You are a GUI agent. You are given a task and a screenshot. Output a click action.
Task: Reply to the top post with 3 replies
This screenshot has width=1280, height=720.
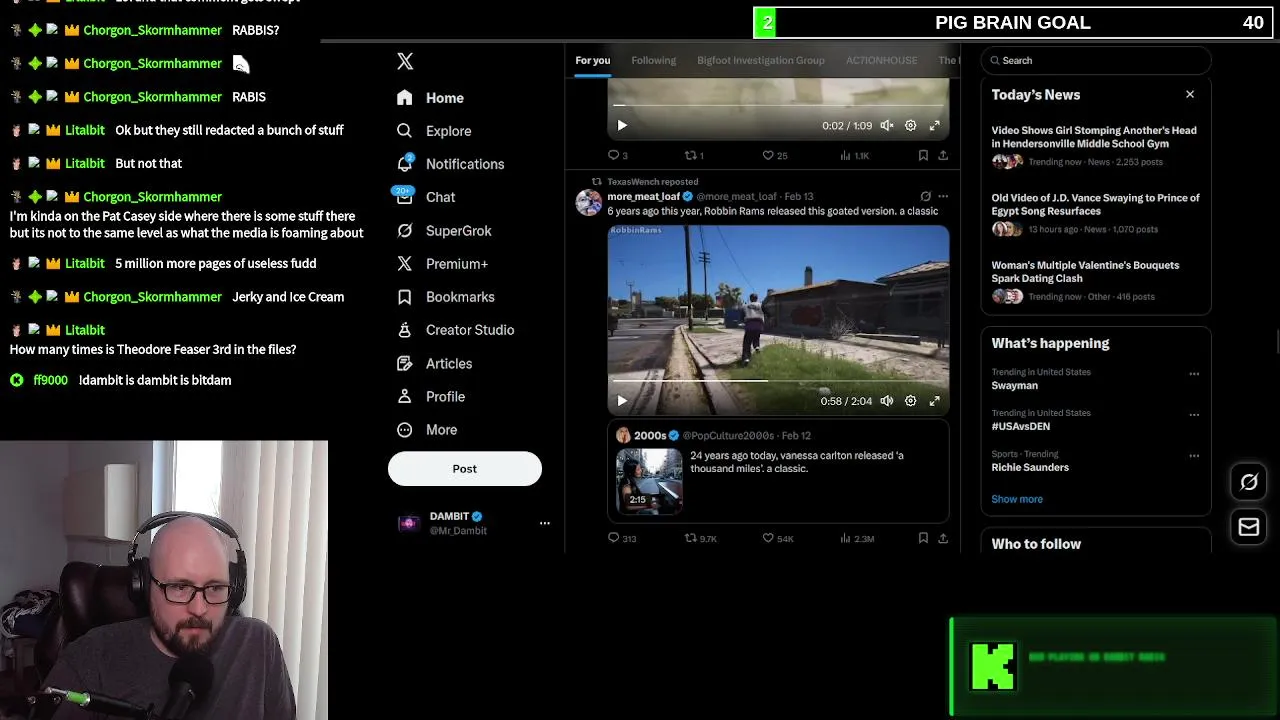point(618,156)
